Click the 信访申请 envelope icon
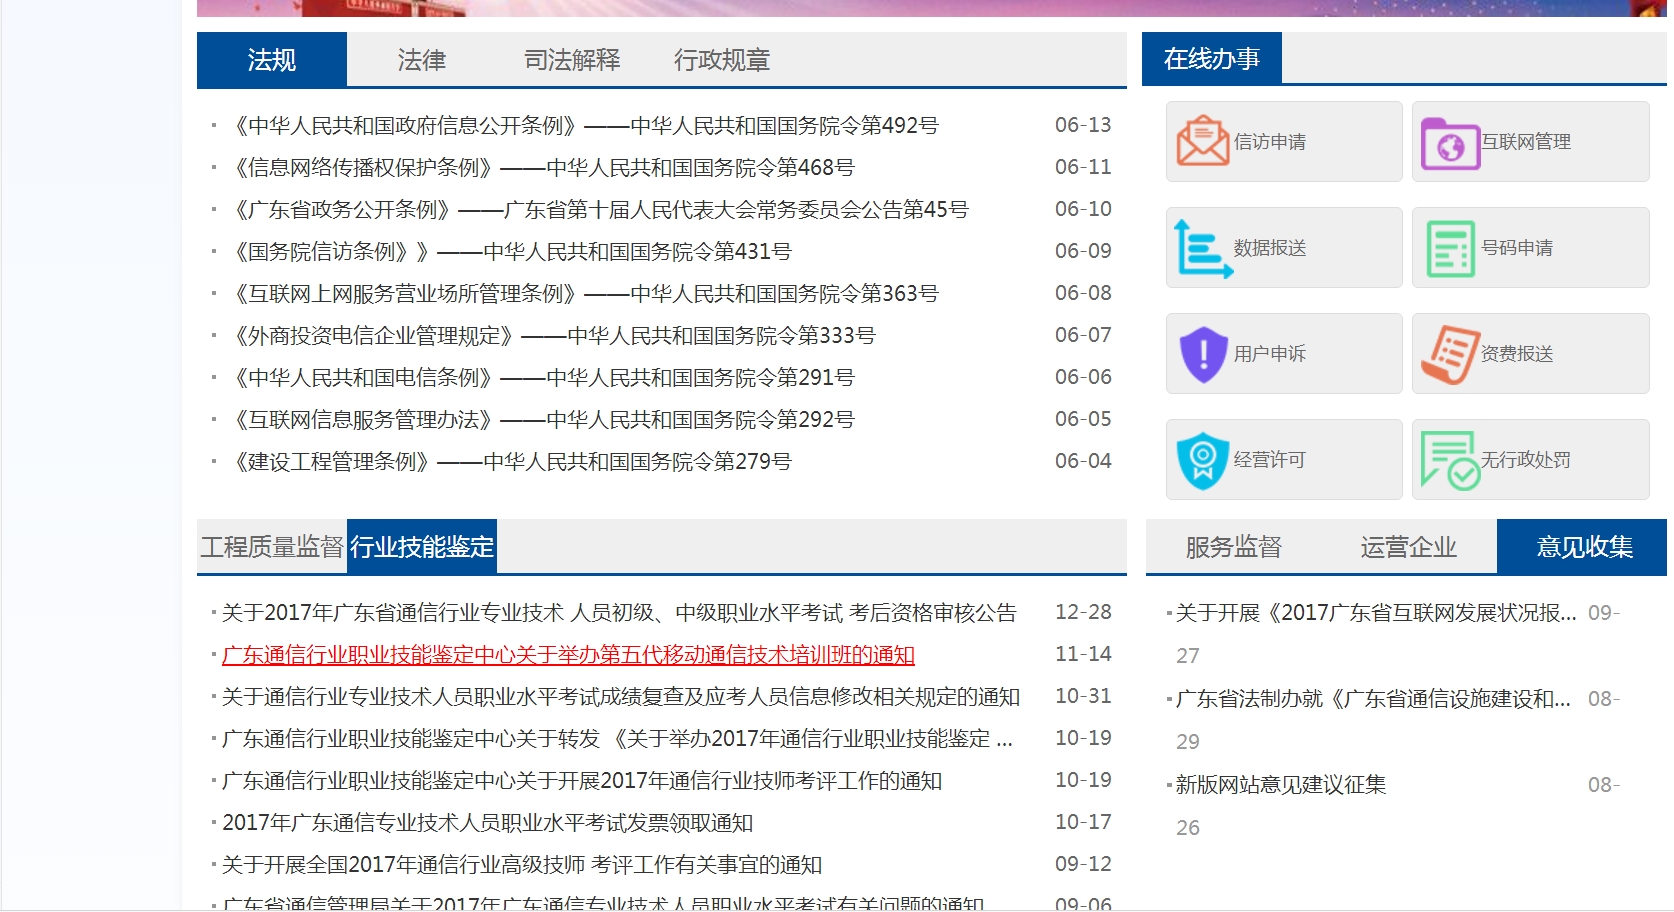The width and height of the screenshot is (1674, 912). tap(1202, 141)
